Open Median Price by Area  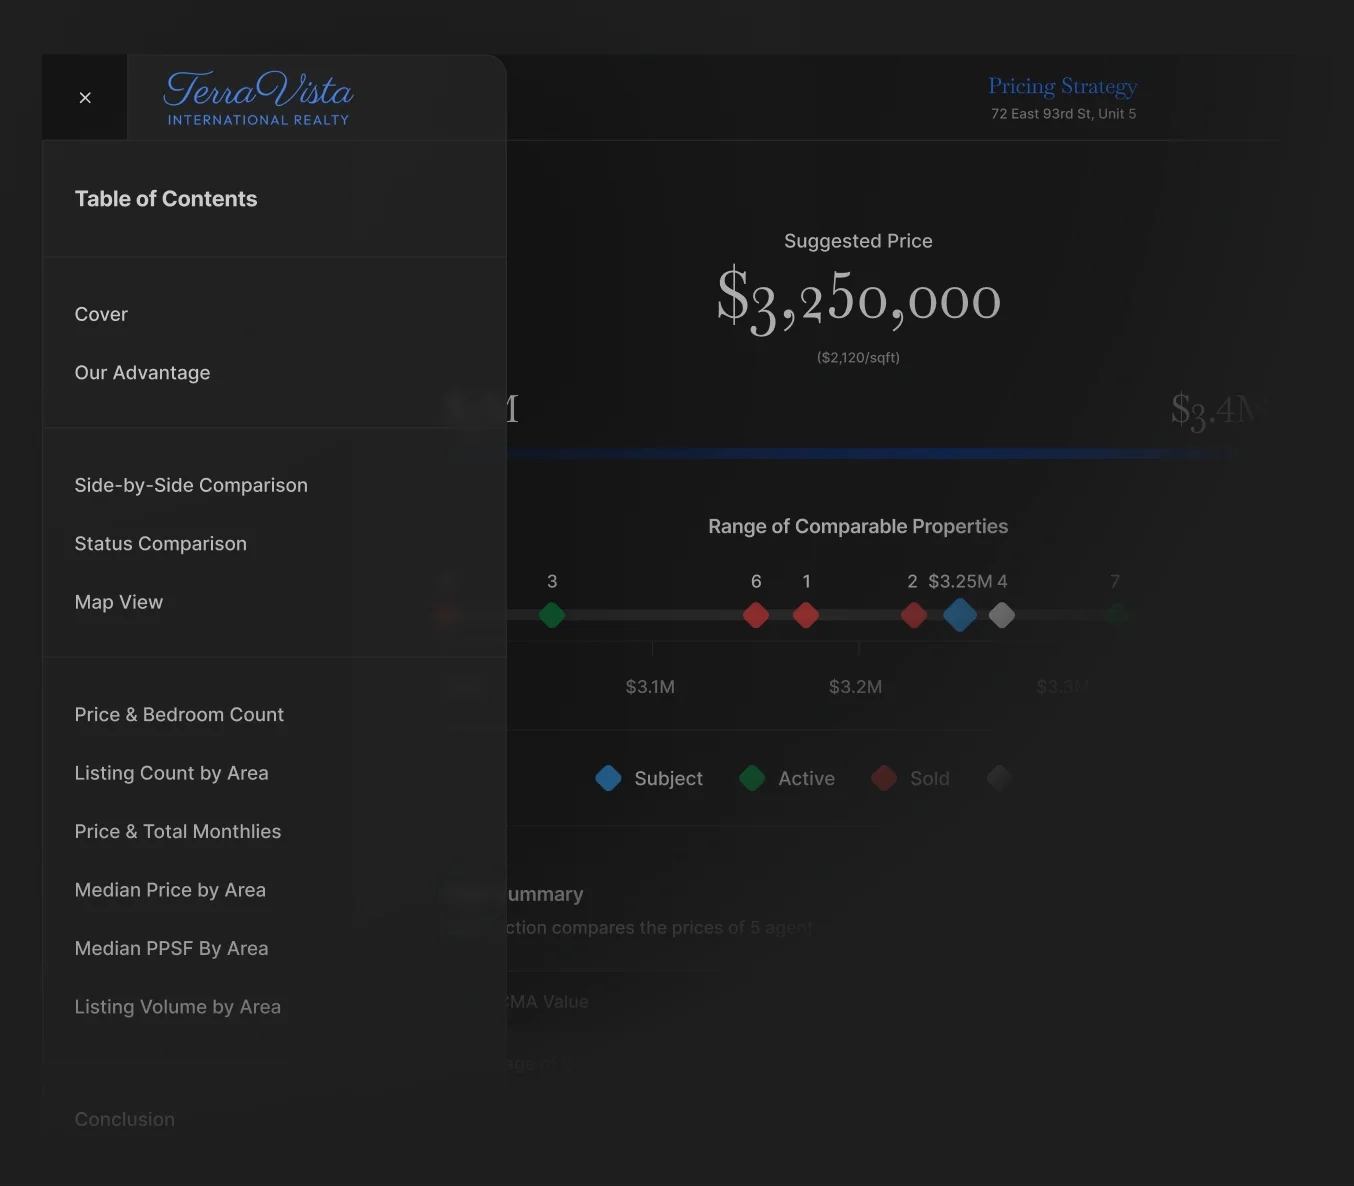point(170,890)
